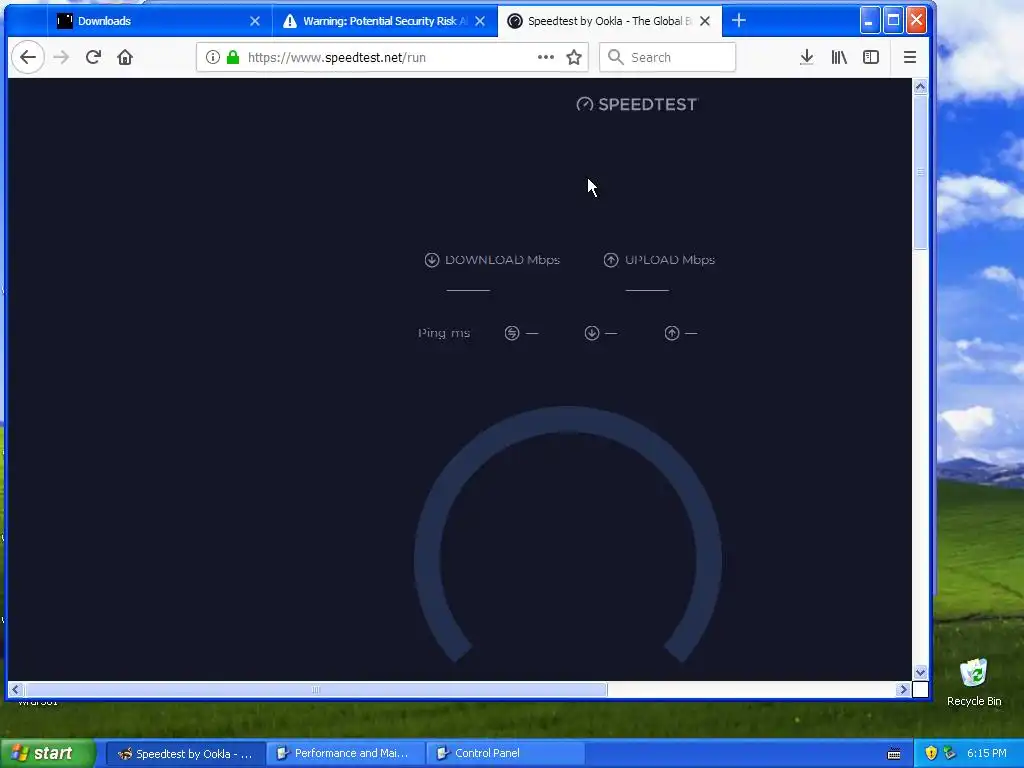Screen dimensions: 1024x768
Task: Close the Downloads tab
Action: [255, 21]
